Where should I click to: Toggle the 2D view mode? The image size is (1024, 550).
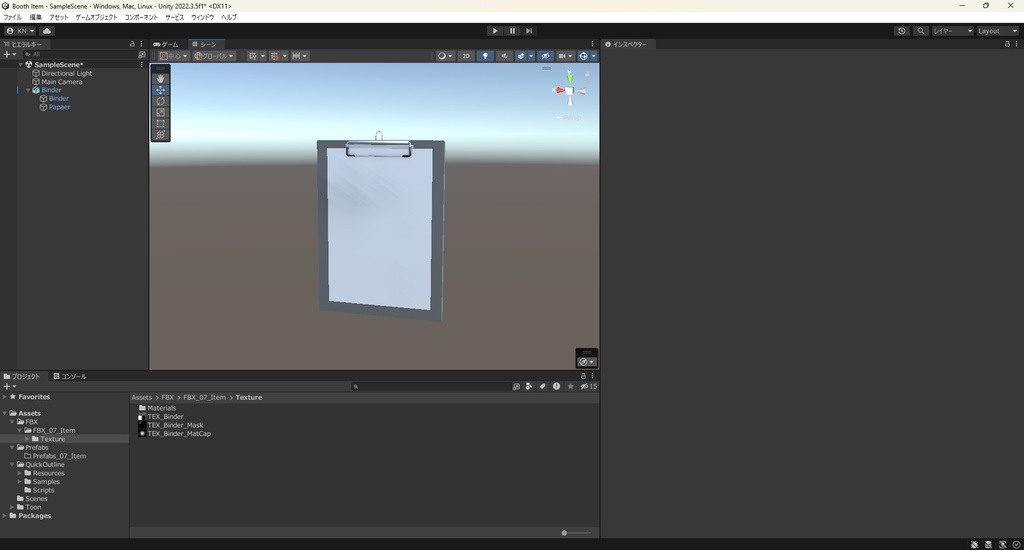pos(466,56)
